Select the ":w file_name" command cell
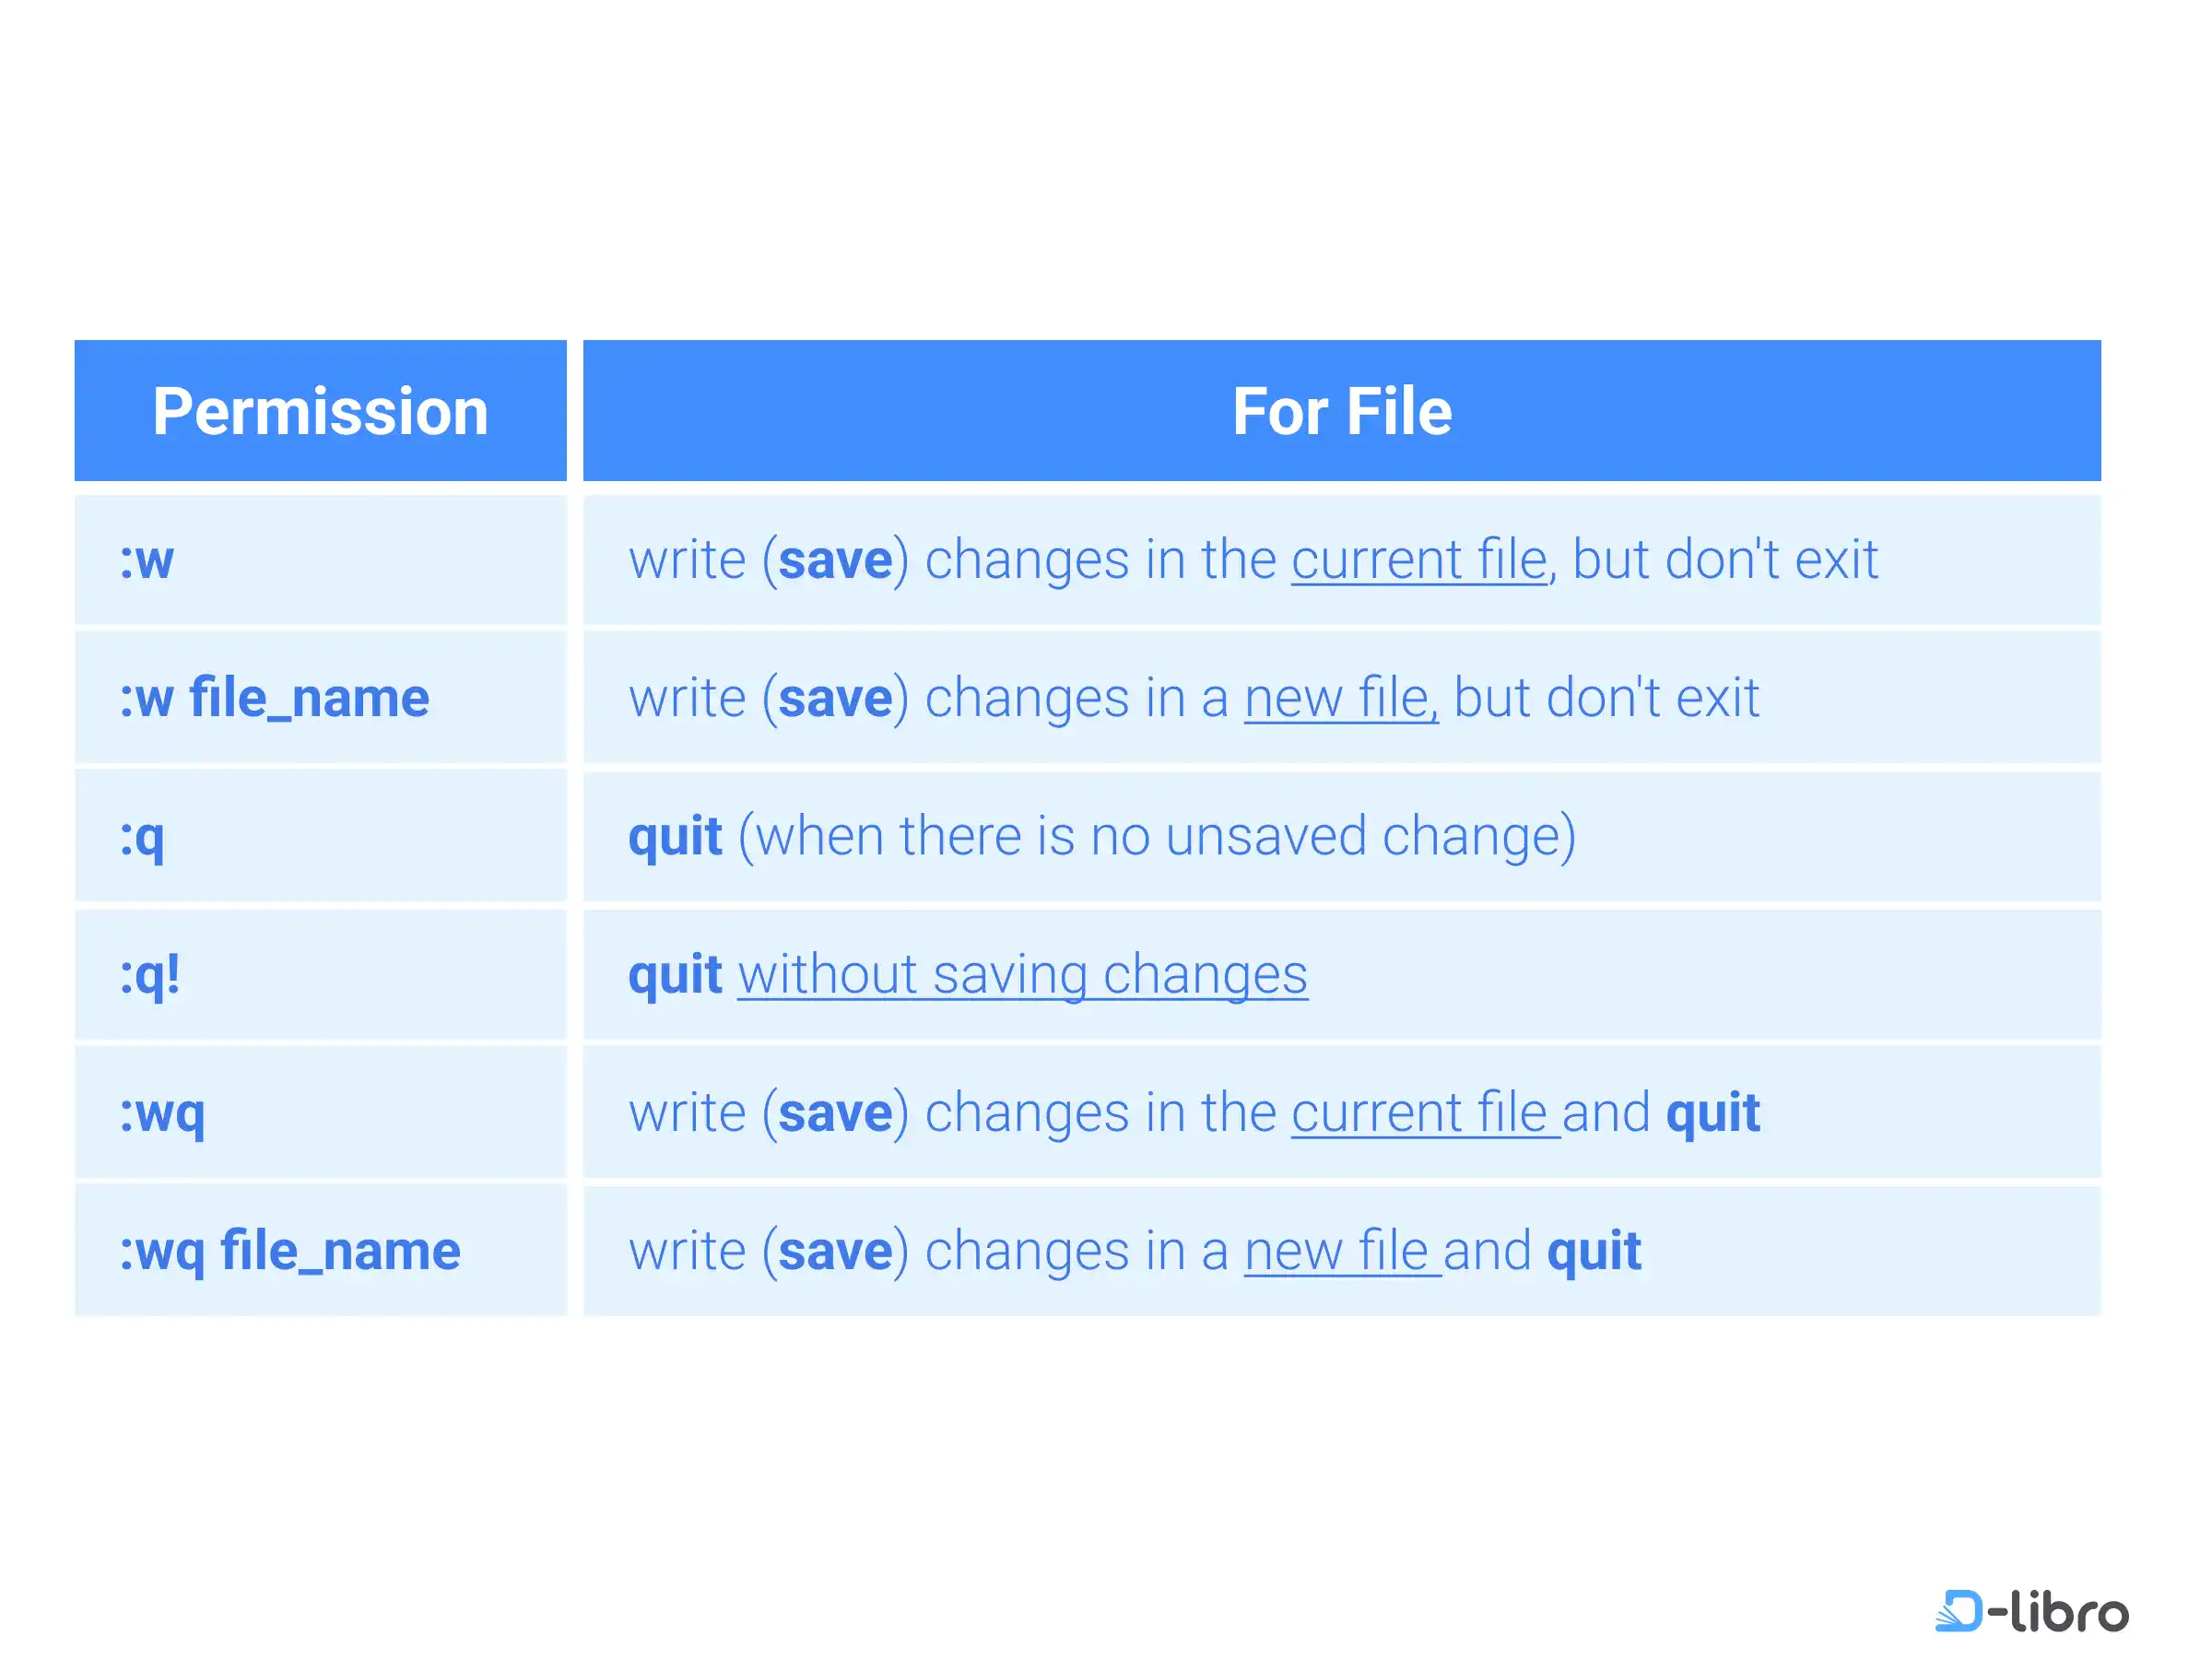The height and width of the screenshot is (1659, 2212). (x=274, y=698)
